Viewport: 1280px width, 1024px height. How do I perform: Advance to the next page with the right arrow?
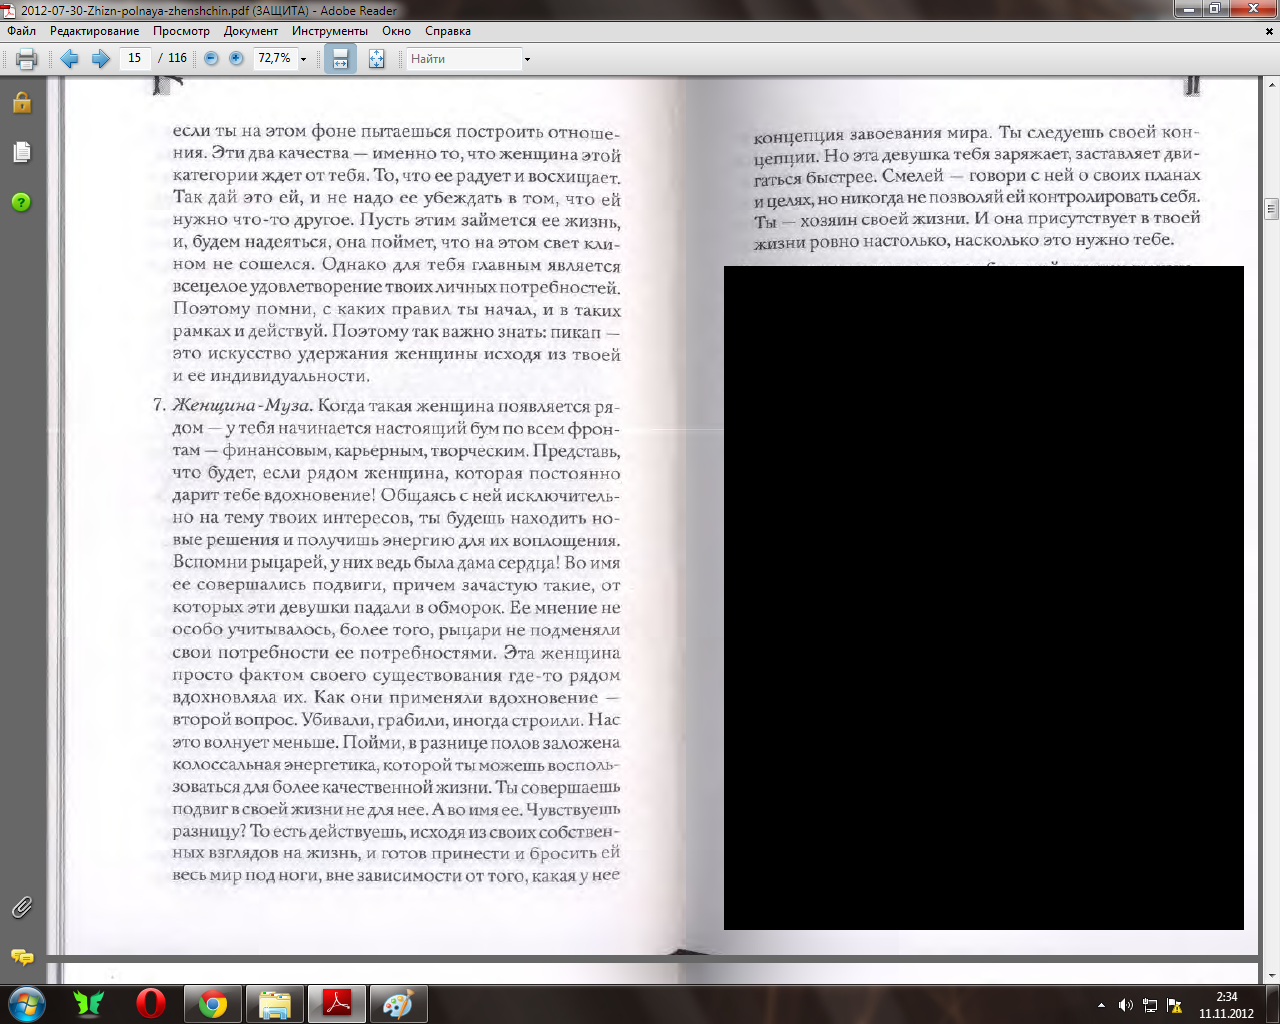[100, 59]
